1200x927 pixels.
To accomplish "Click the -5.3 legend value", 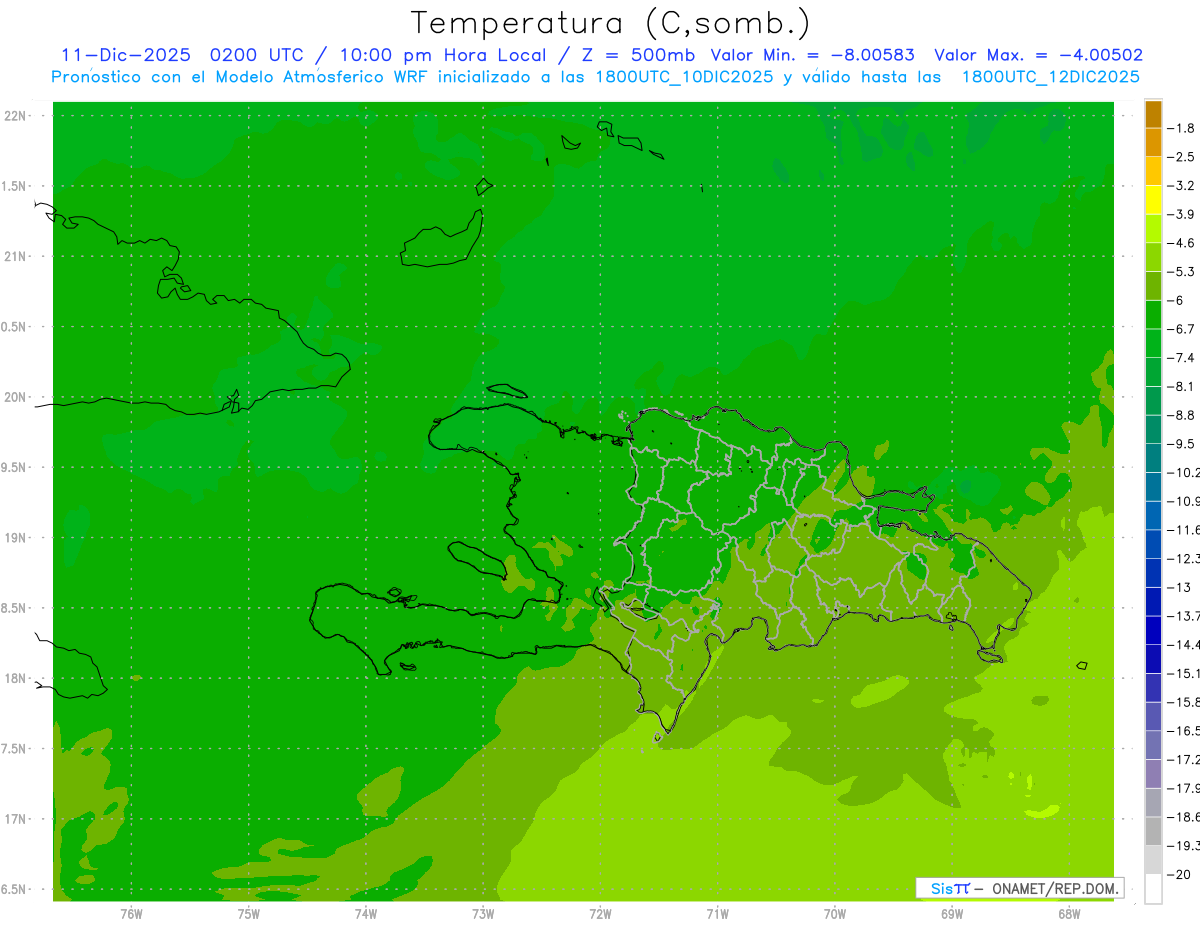I will 1183,271.
